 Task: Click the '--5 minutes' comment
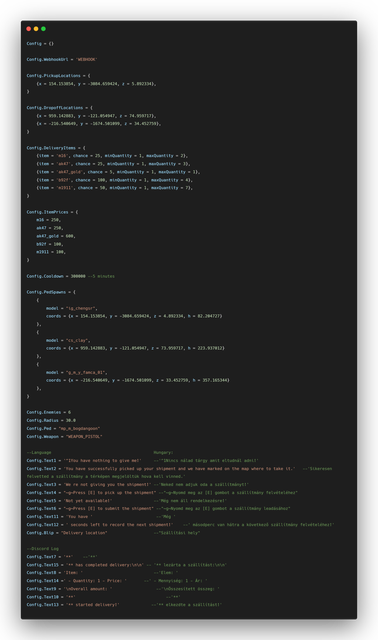pos(101,276)
